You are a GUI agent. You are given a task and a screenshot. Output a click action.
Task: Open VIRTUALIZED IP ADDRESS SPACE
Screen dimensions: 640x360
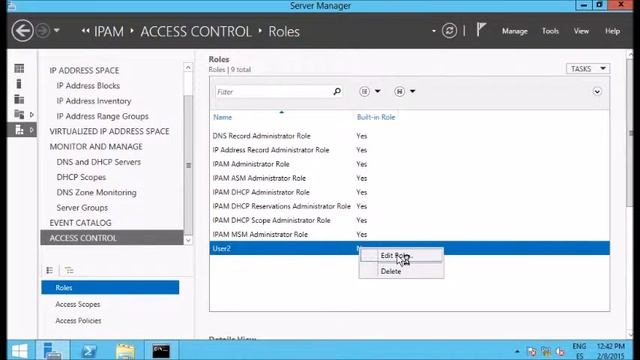(x=109, y=131)
